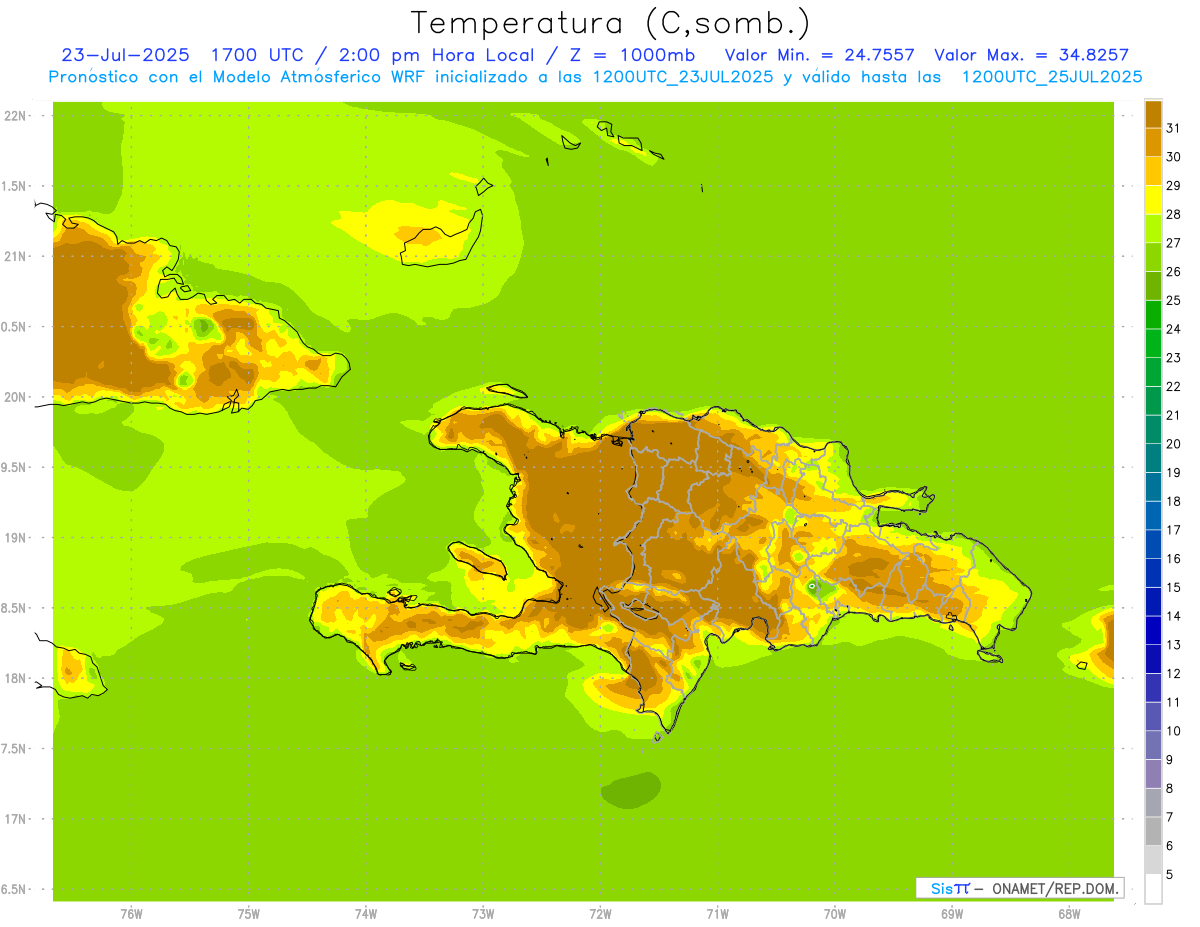Click the '71W' longitude axis label
Viewport: 1200px width, 927px height.
click(x=717, y=914)
